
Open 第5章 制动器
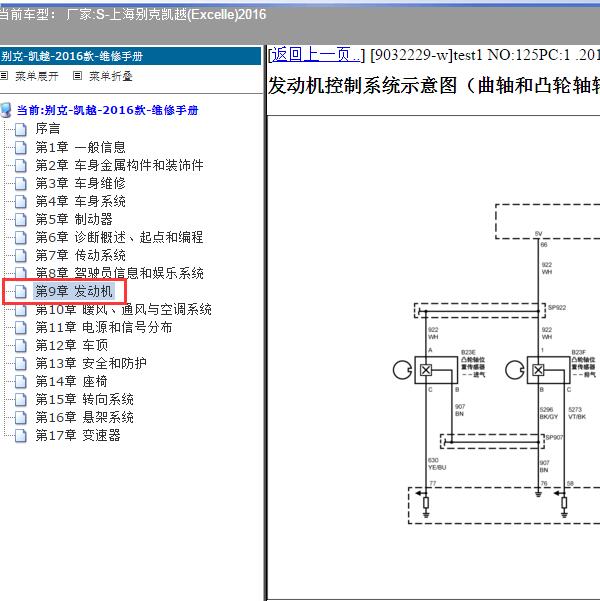(x=74, y=219)
